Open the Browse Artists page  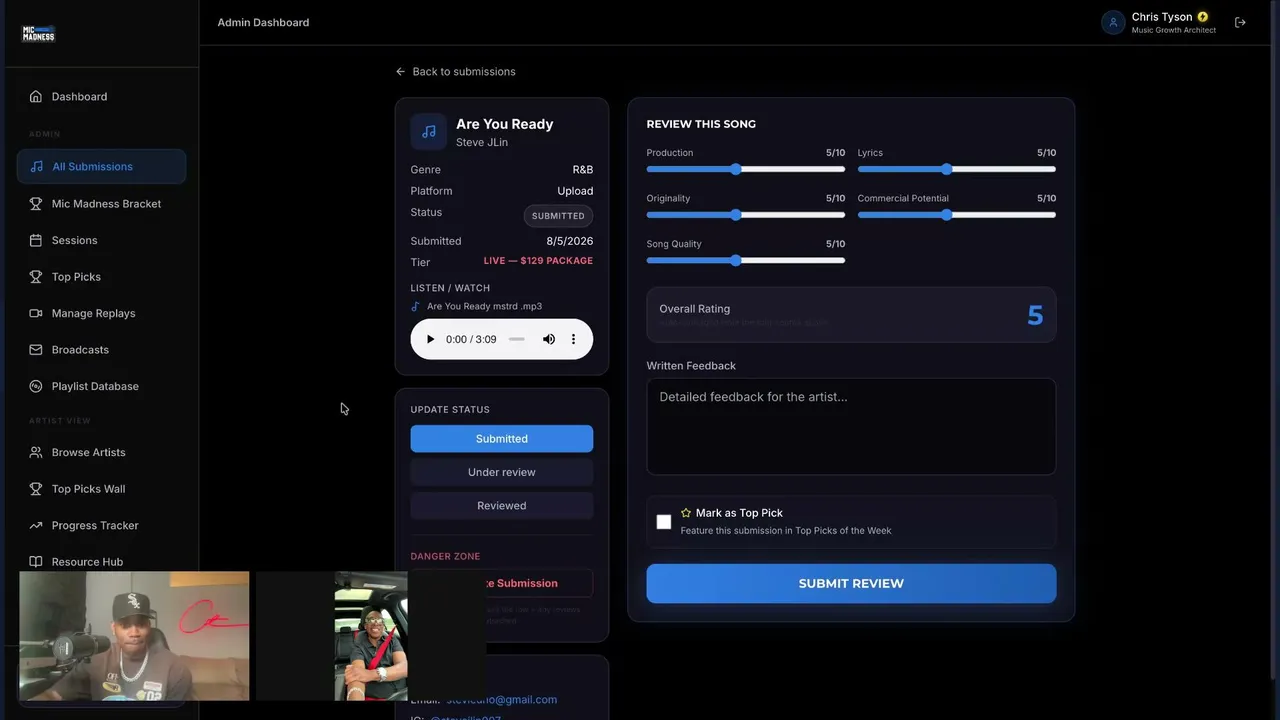coord(101,453)
